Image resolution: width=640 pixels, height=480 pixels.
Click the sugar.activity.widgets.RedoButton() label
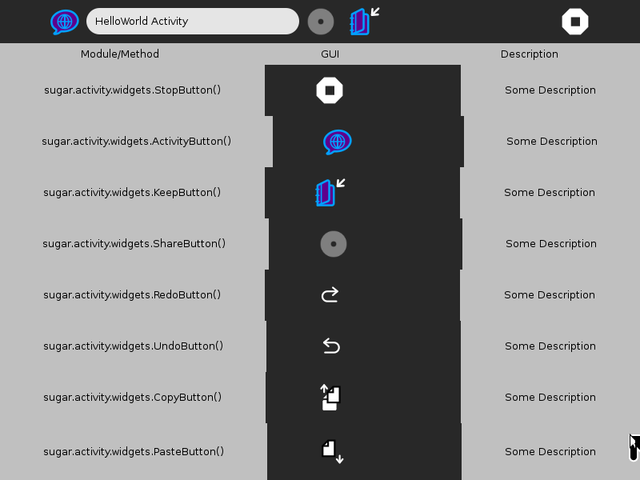click(132, 295)
